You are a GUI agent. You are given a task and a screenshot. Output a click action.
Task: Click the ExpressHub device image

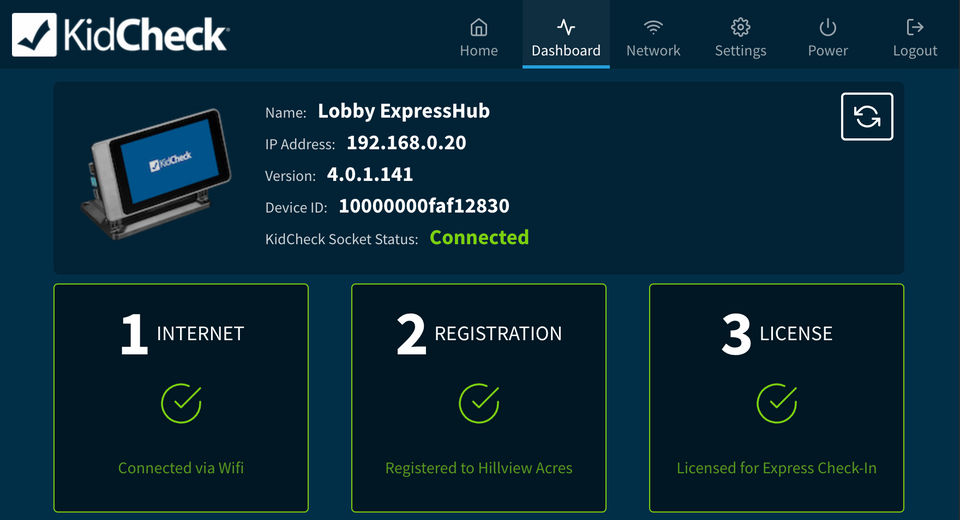(157, 173)
